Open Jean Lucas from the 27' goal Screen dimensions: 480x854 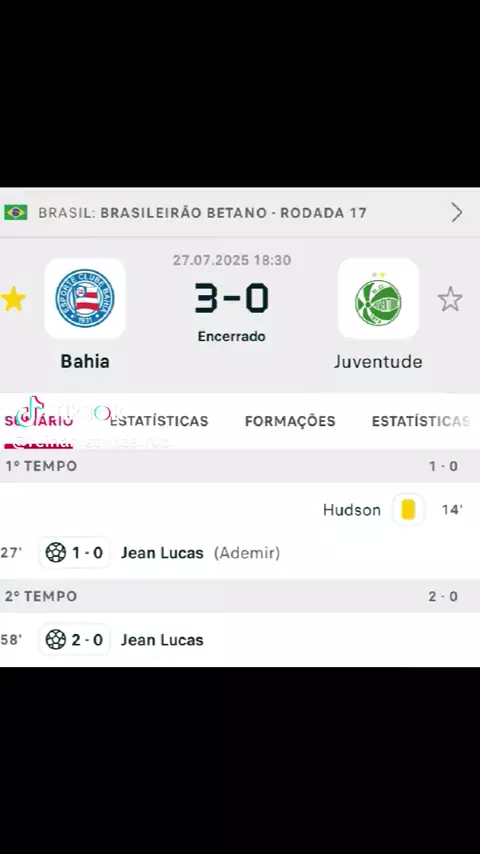pyautogui.click(x=162, y=553)
